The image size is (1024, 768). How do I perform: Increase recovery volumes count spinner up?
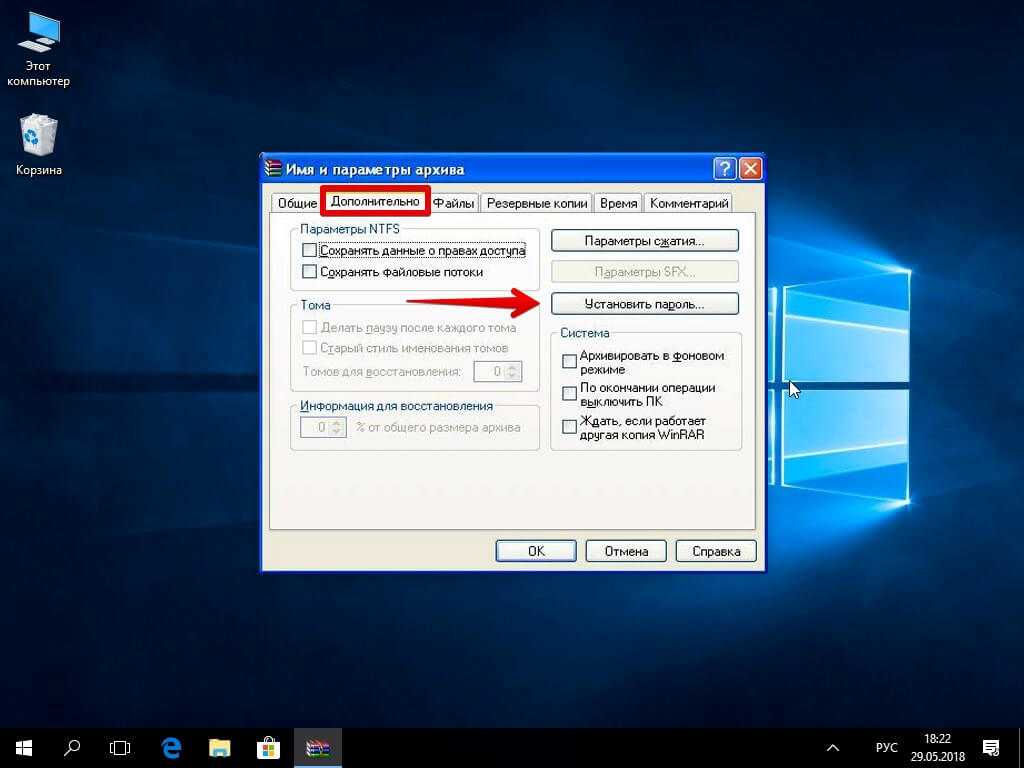pyautogui.click(x=513, y=367)
